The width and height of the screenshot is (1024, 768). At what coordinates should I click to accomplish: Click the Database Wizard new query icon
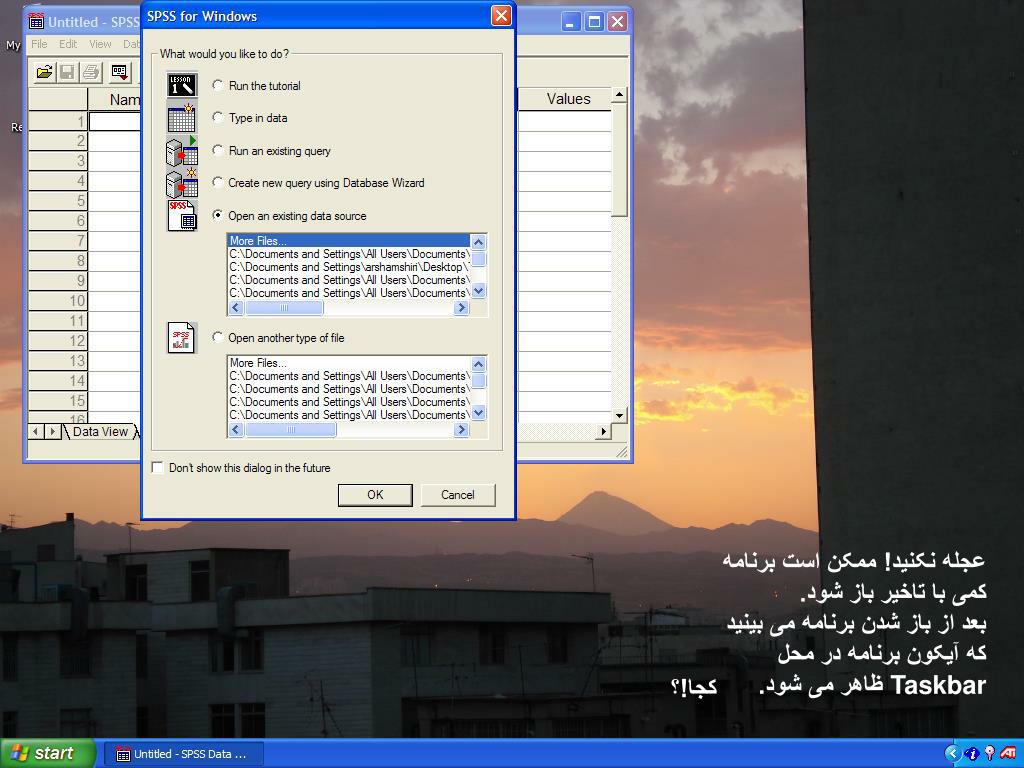coord(182,184)
